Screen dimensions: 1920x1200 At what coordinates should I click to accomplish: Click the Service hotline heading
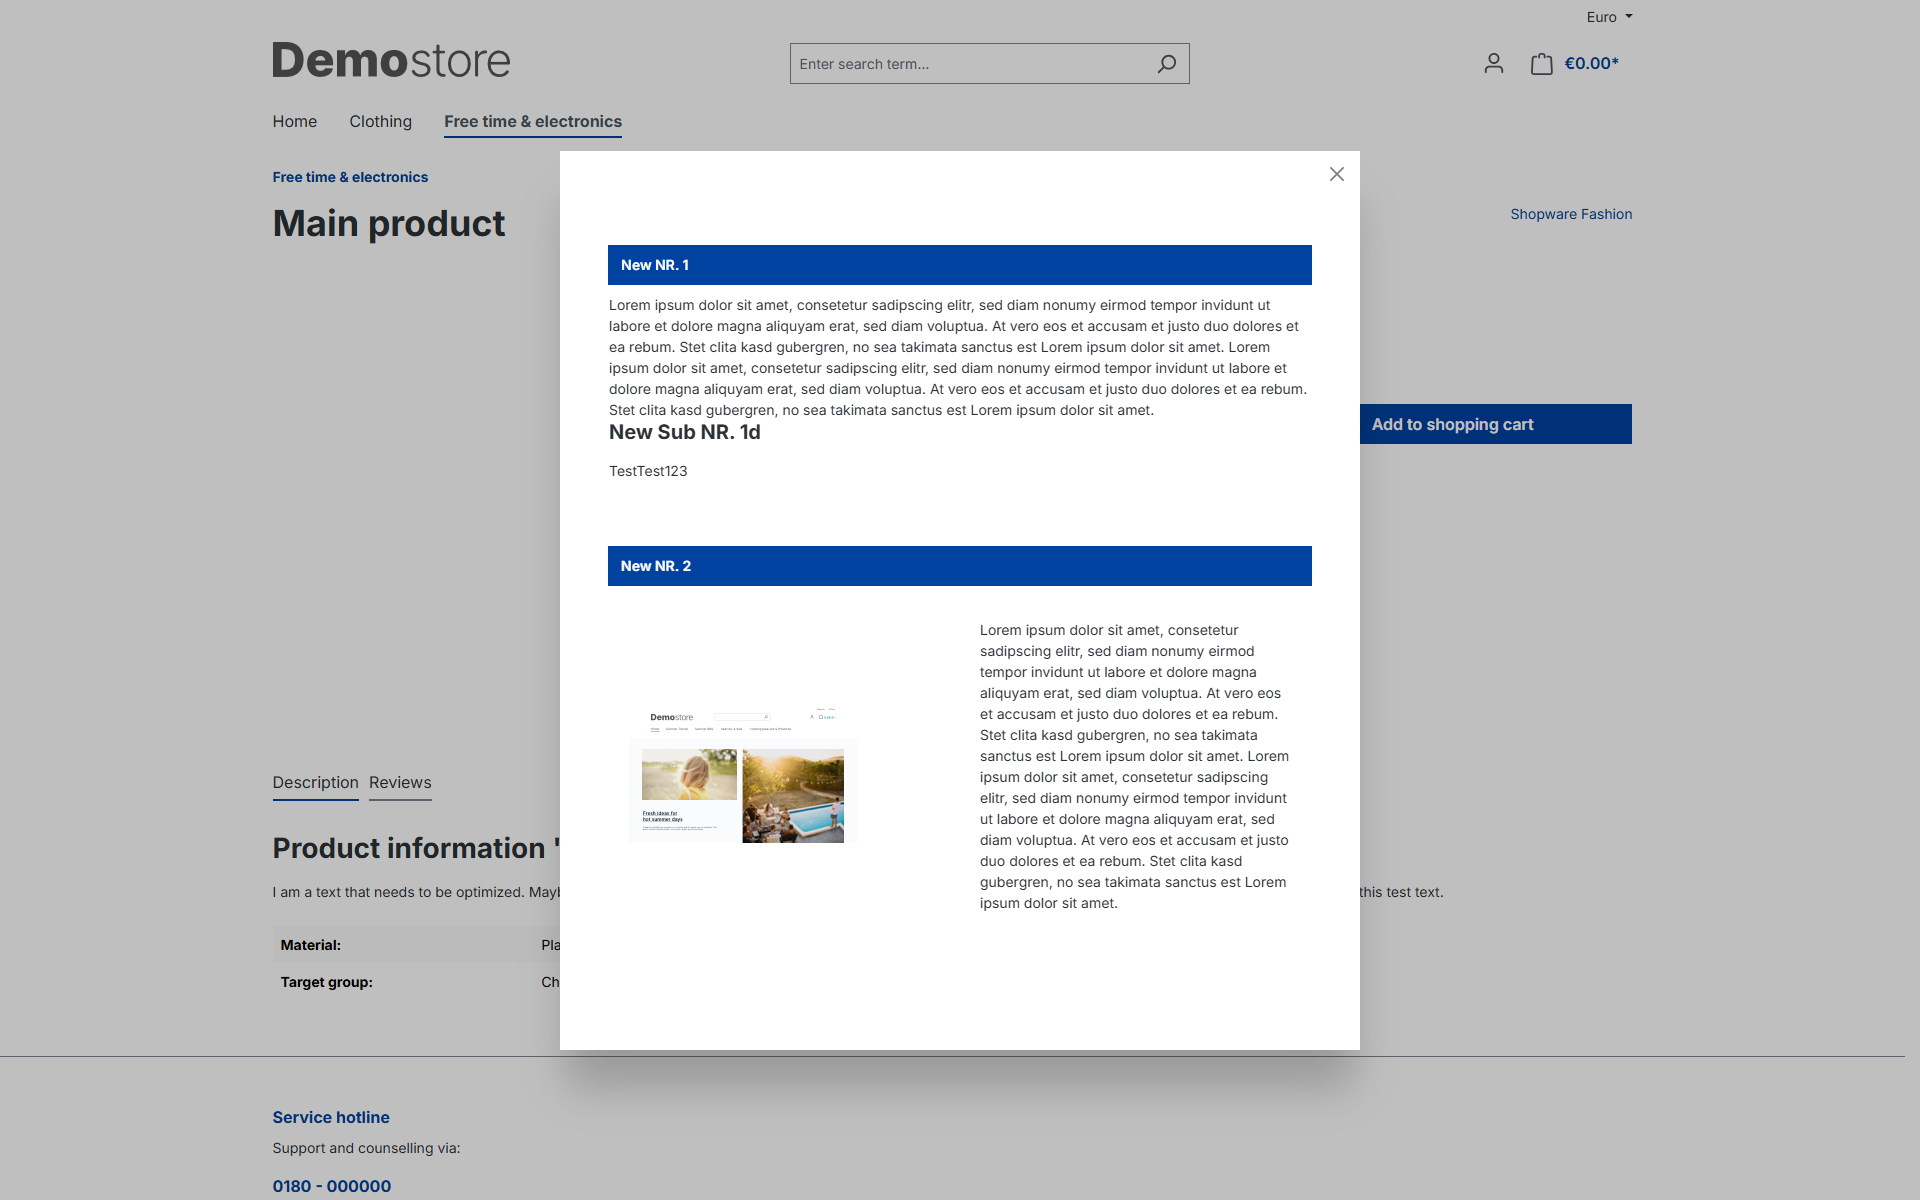331,1117
